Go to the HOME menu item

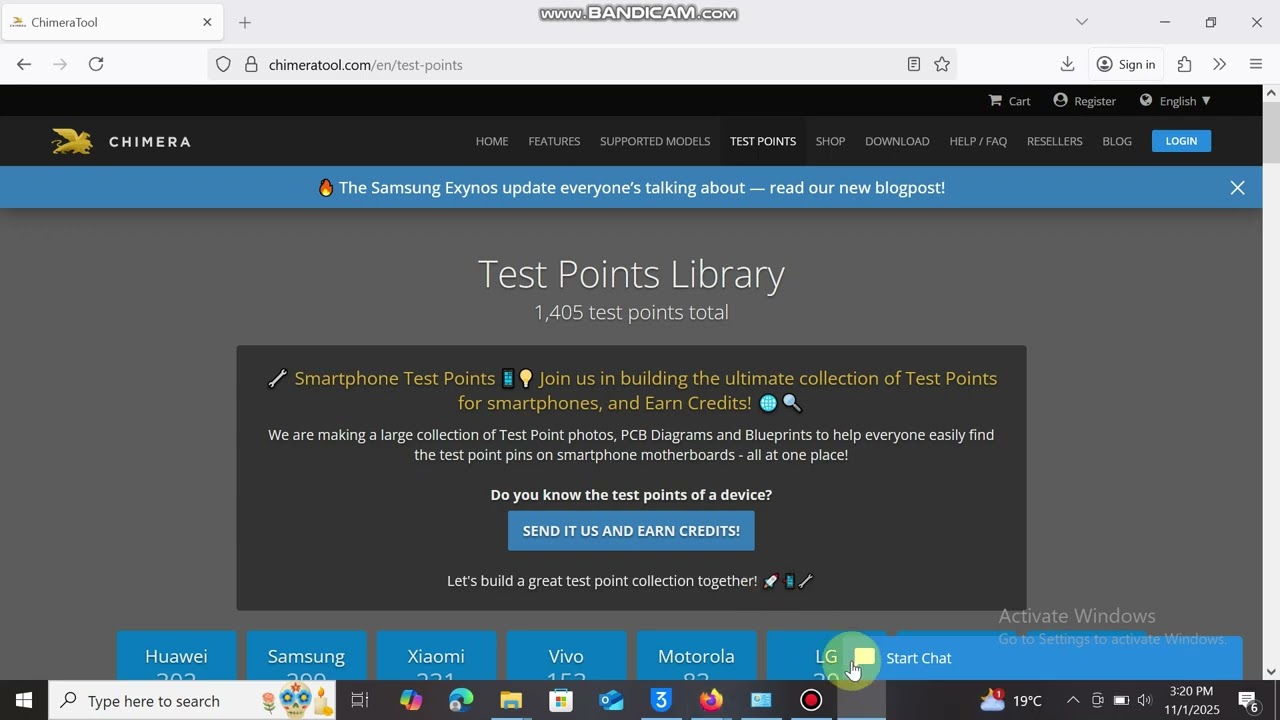(x=492, y=141)
